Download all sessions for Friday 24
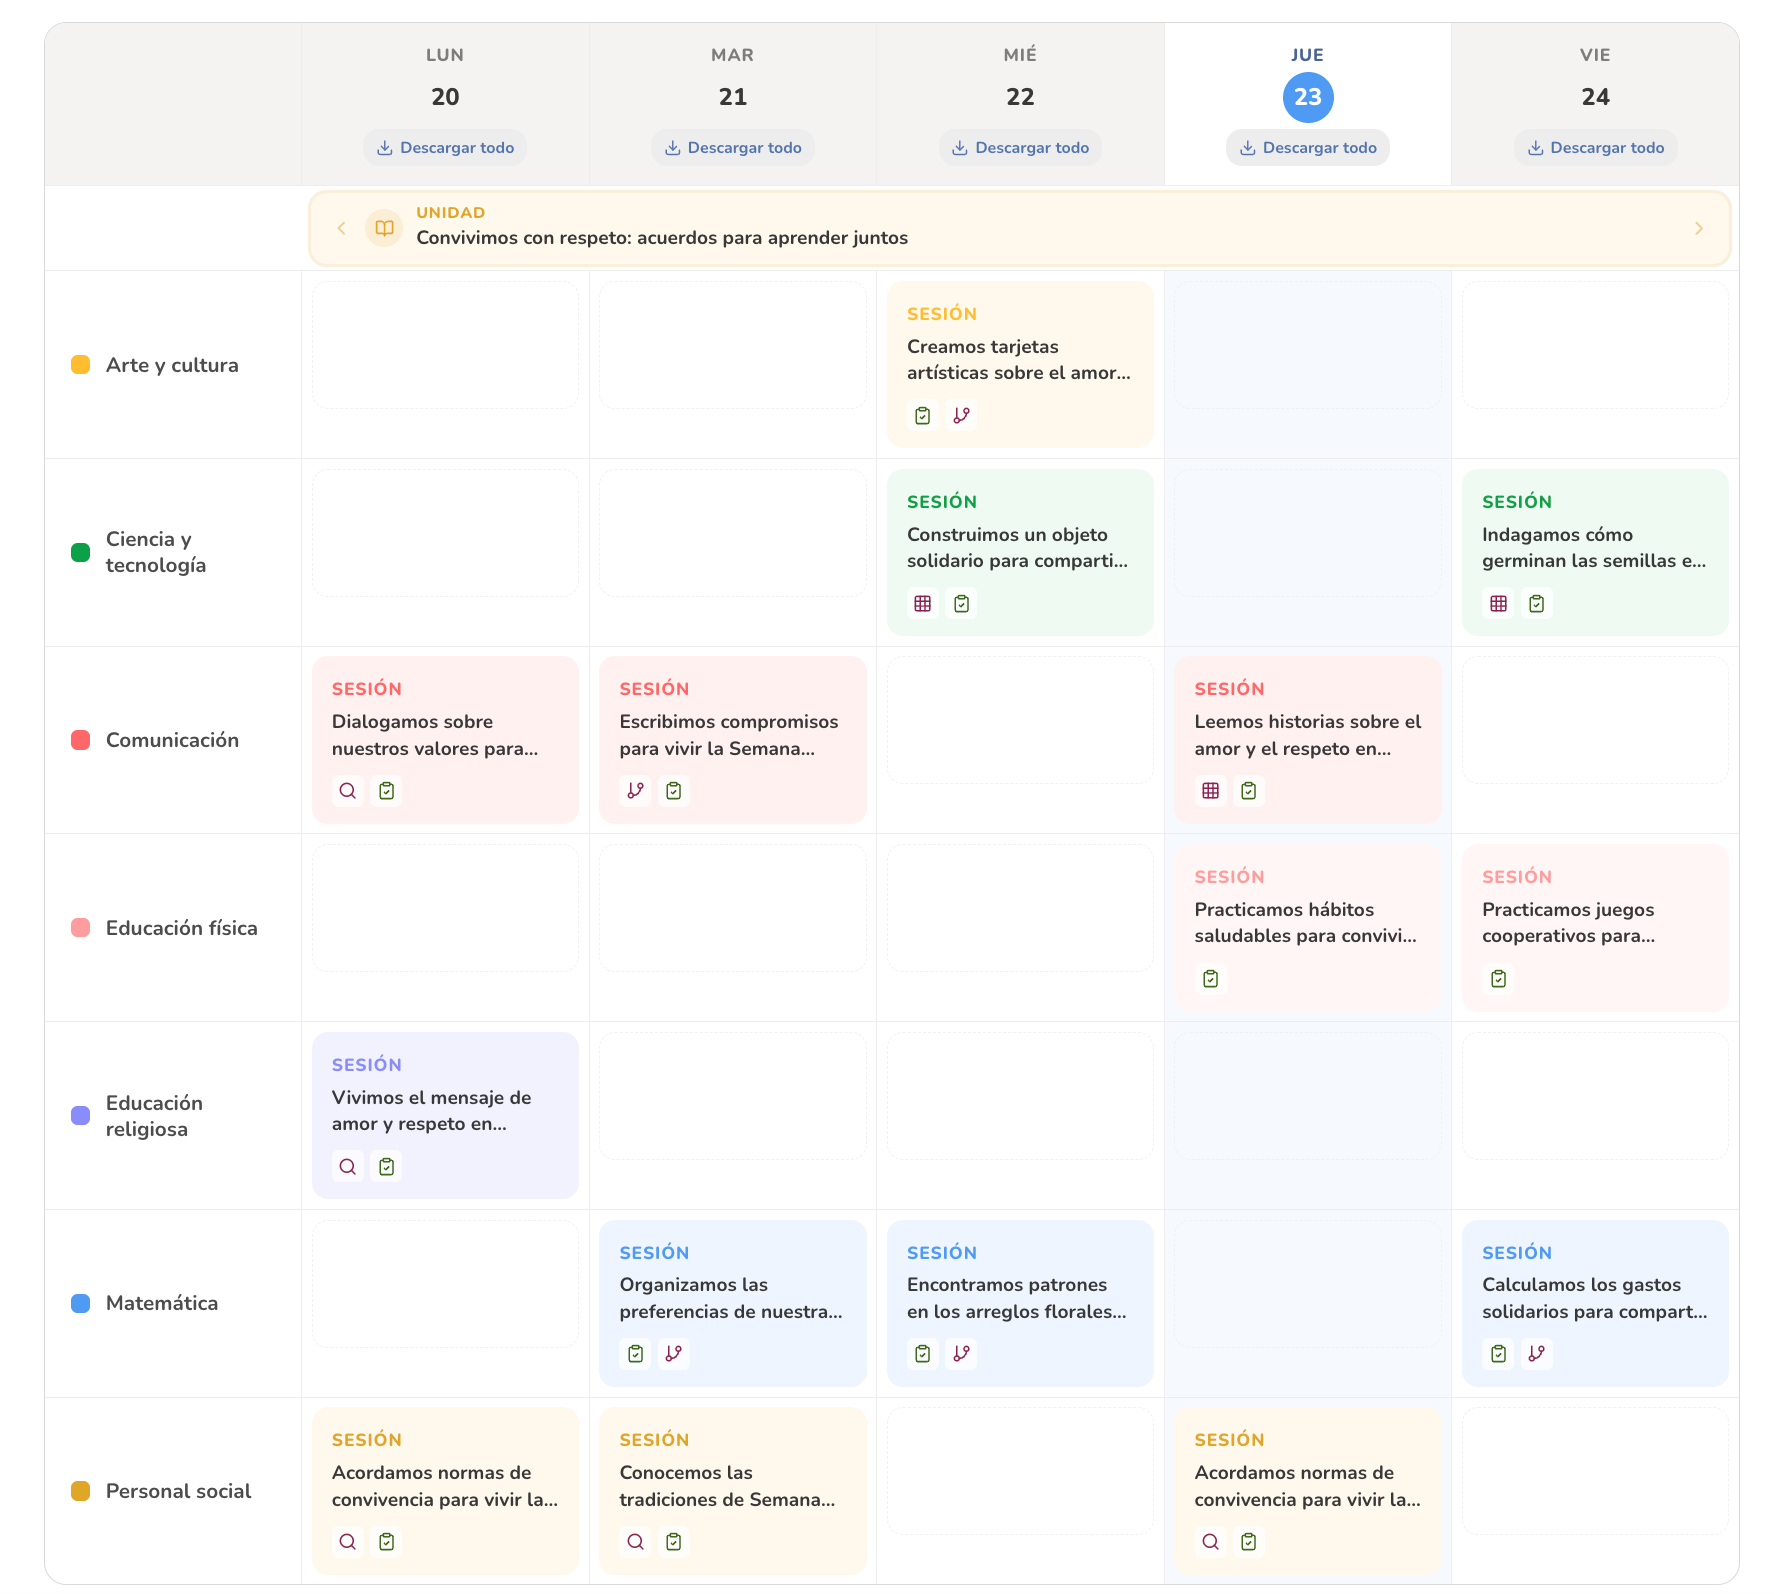1774x1594 pixels. coord(1595,148)
